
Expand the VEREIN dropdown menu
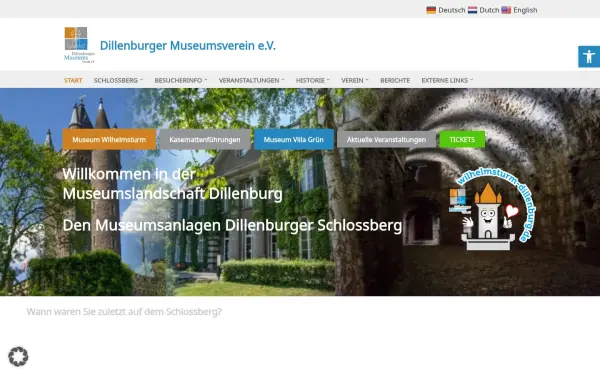(355, 80)
